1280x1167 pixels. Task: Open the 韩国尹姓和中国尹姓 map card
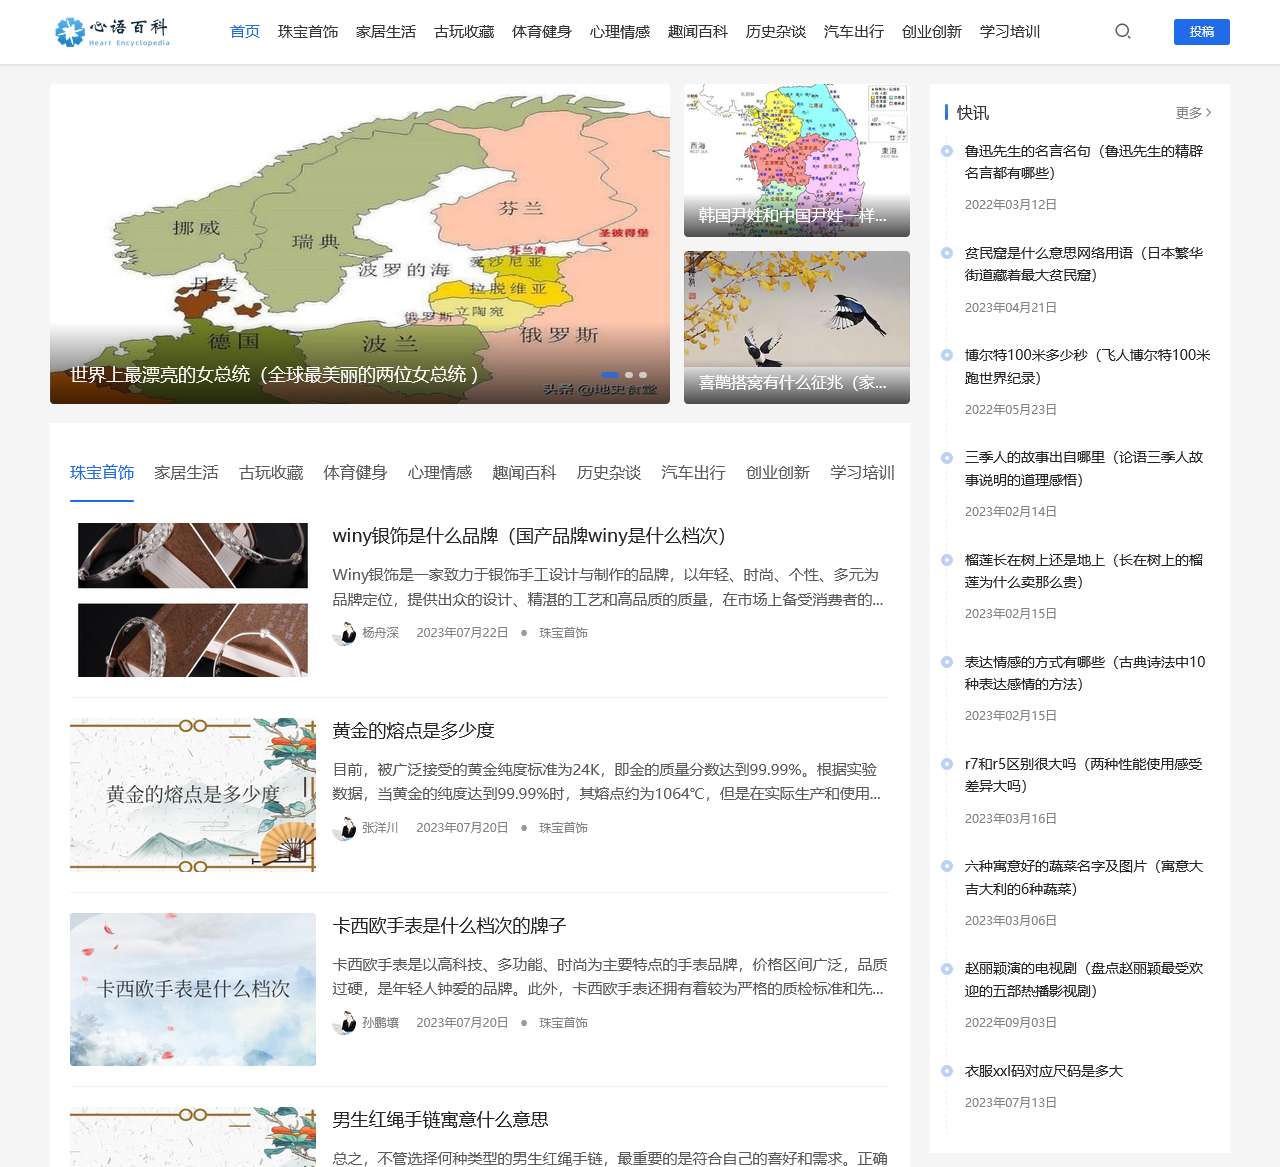point(797,160)
